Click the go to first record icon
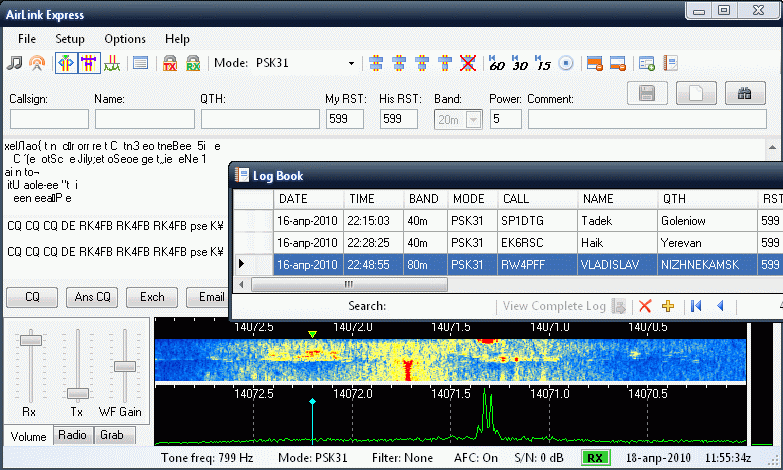783x470 pixels. [x=696, y=306]
